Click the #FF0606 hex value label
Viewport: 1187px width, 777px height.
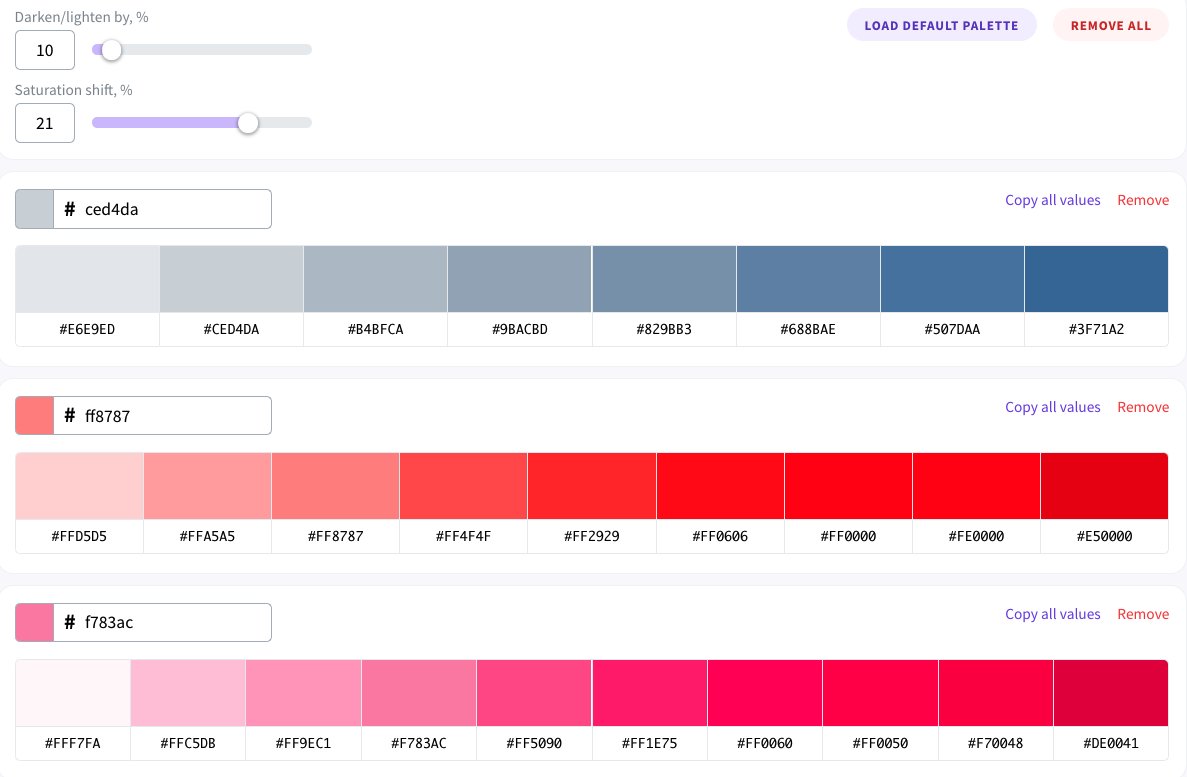pyautogui.click(x=720, y=536)
